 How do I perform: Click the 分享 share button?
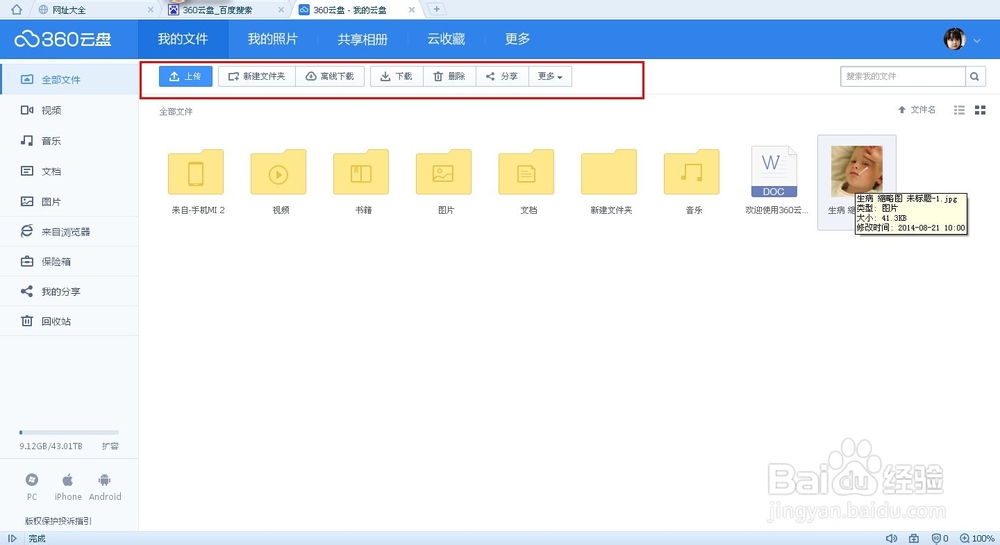point(502,76)
